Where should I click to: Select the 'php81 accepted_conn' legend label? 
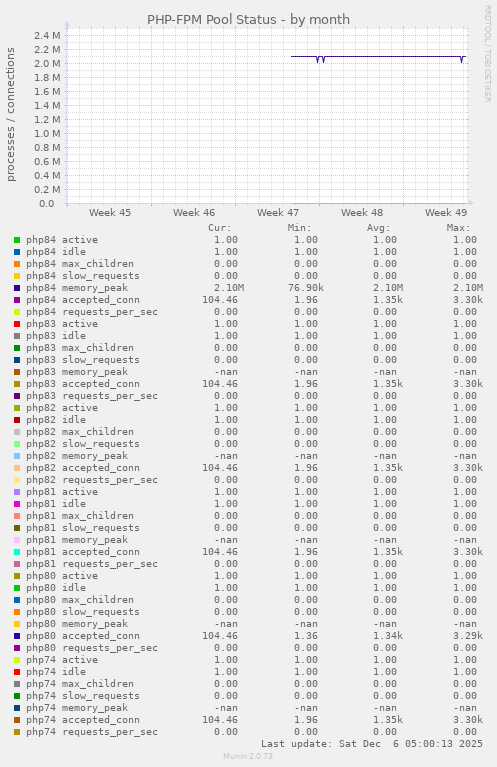pyautogui.click(x=83, y=552)
